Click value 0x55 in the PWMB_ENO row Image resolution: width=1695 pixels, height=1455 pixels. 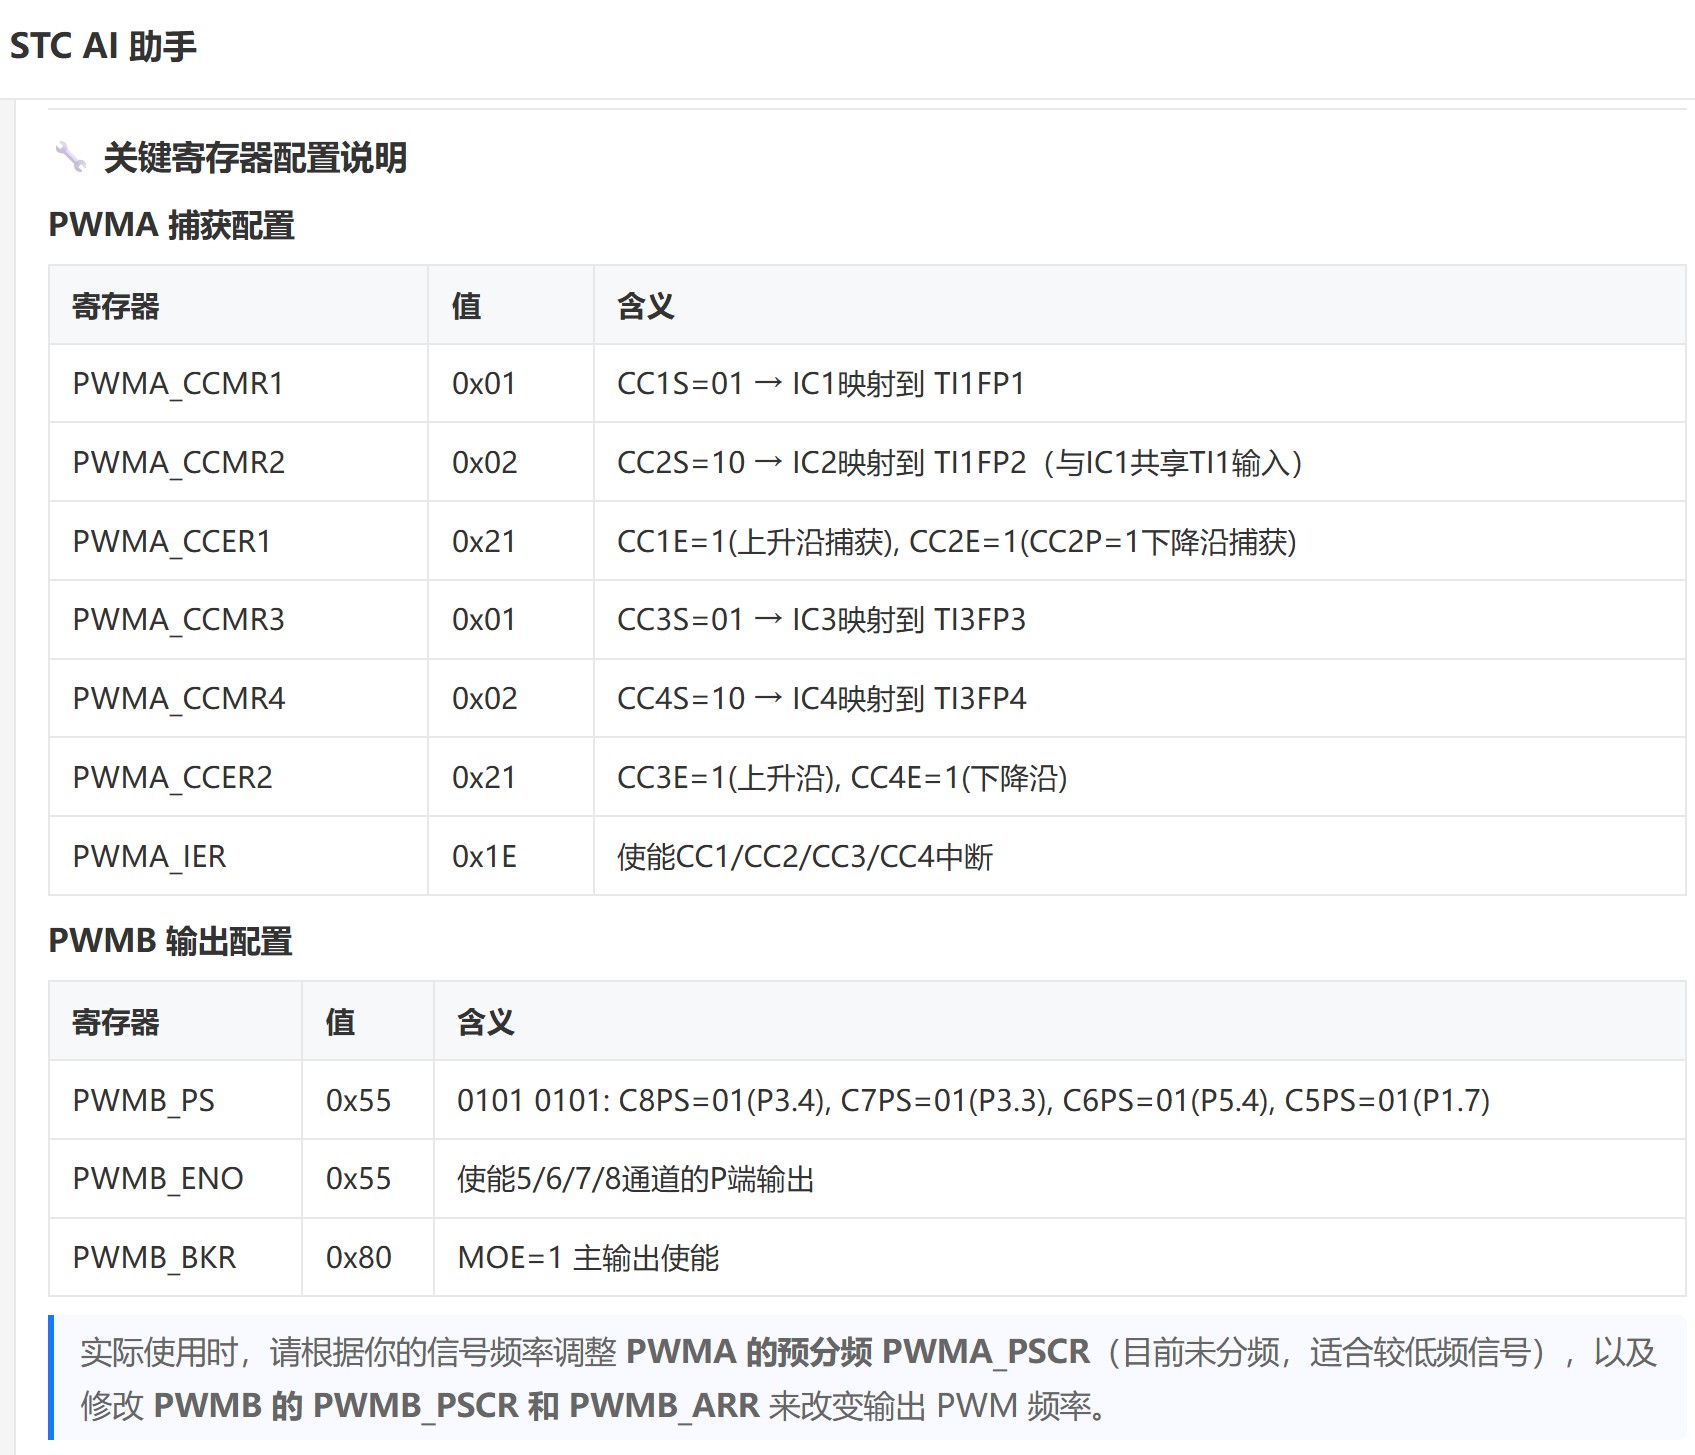coord(358,1179)
